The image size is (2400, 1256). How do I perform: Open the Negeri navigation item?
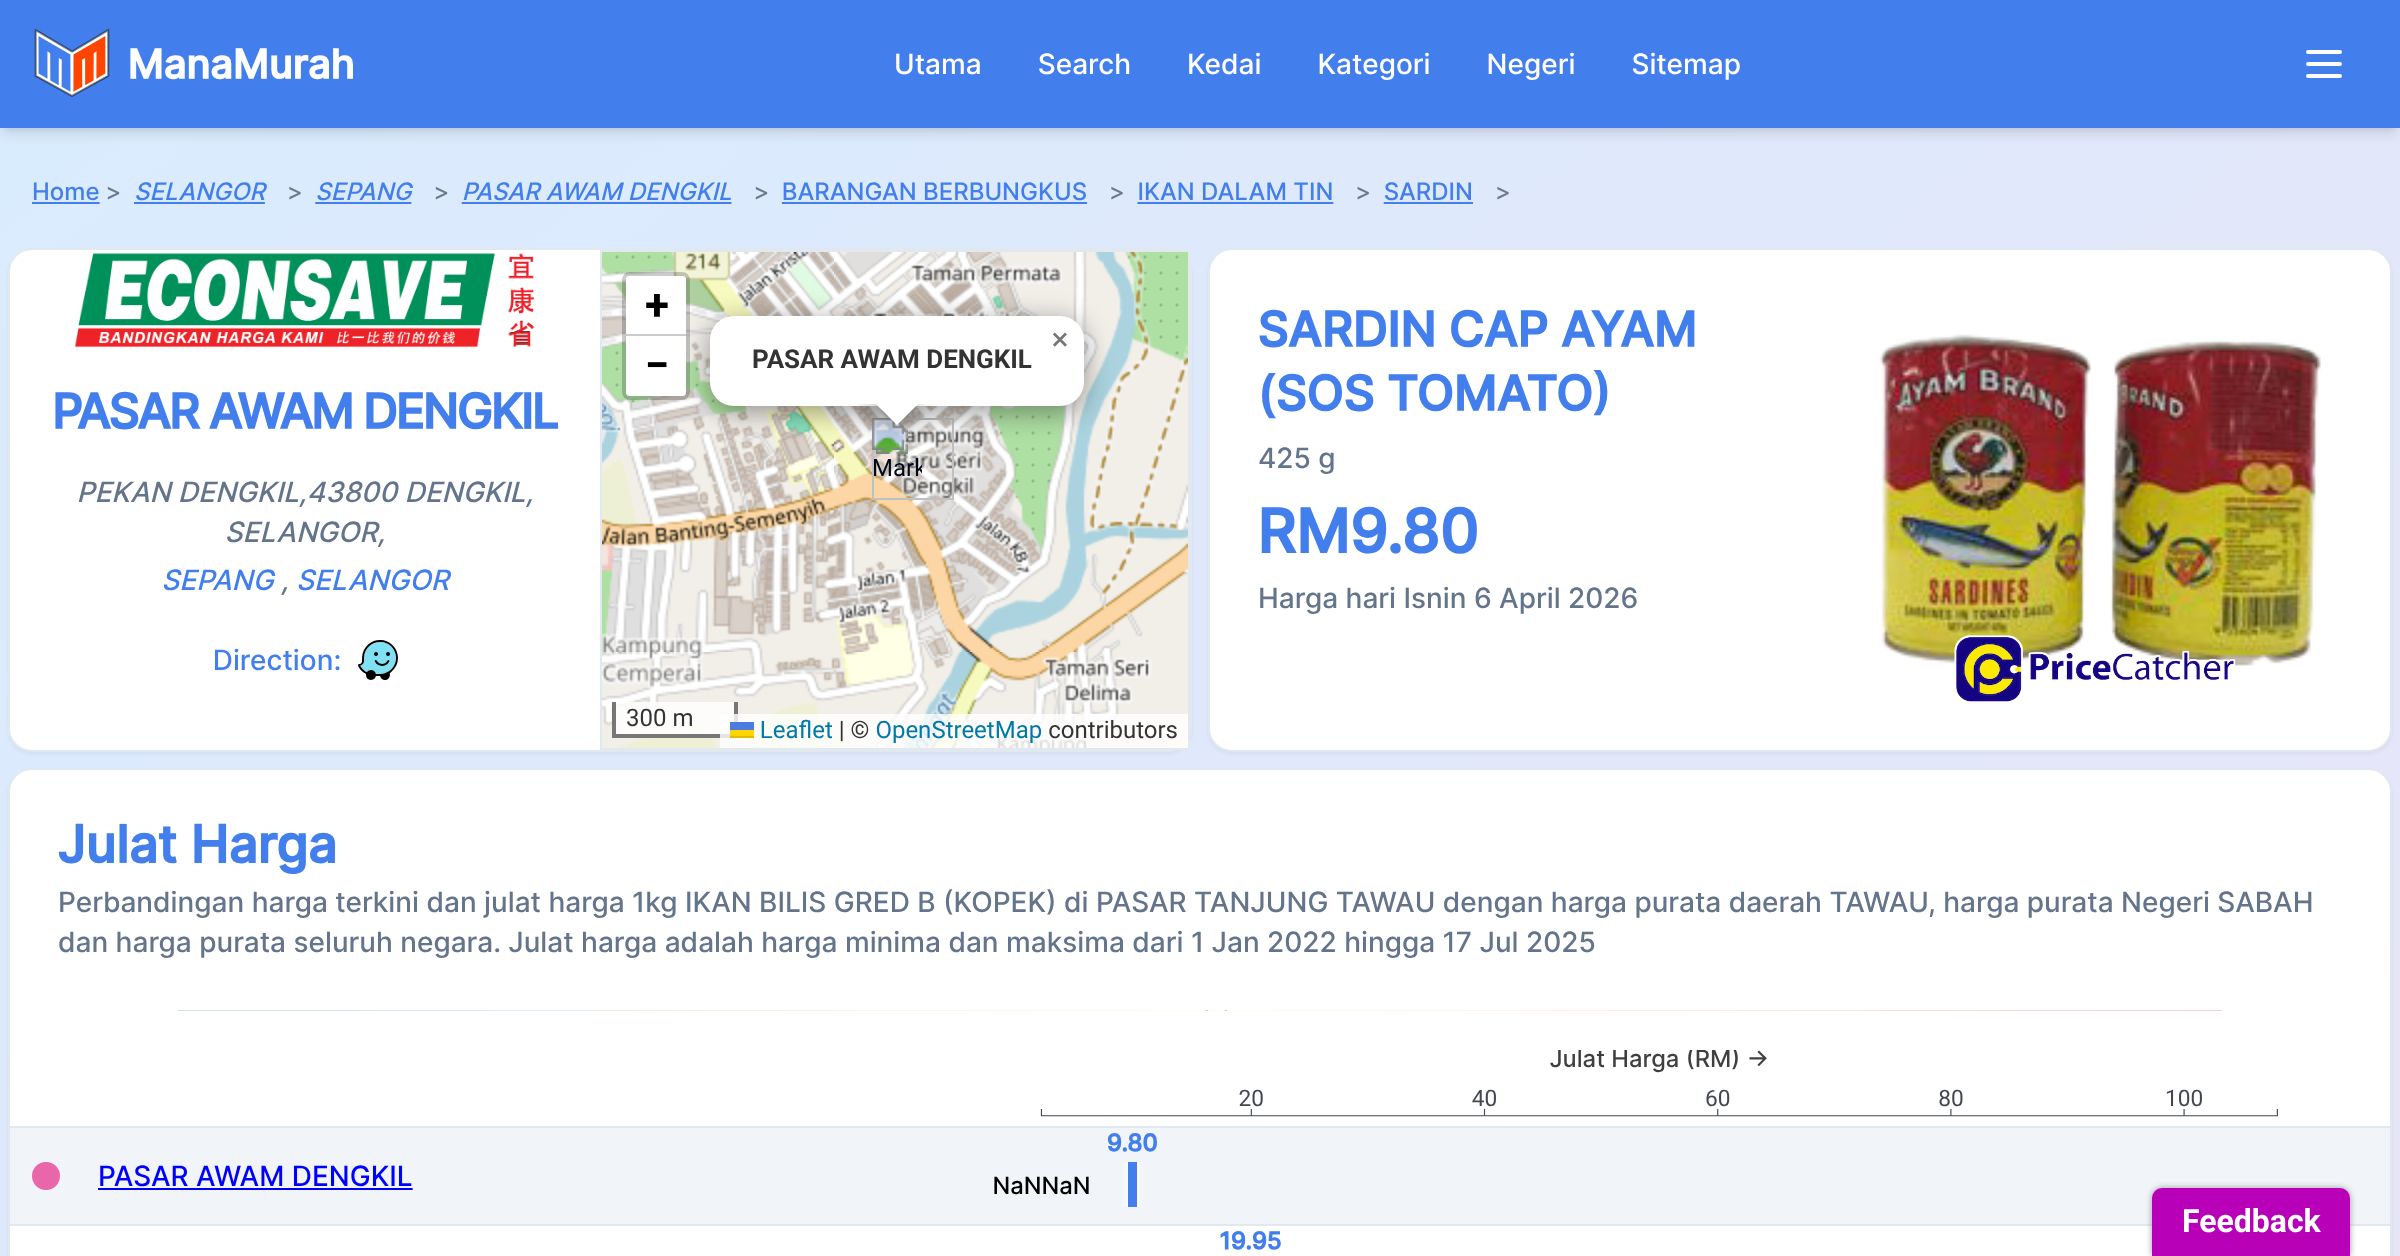coord(1530,64)
